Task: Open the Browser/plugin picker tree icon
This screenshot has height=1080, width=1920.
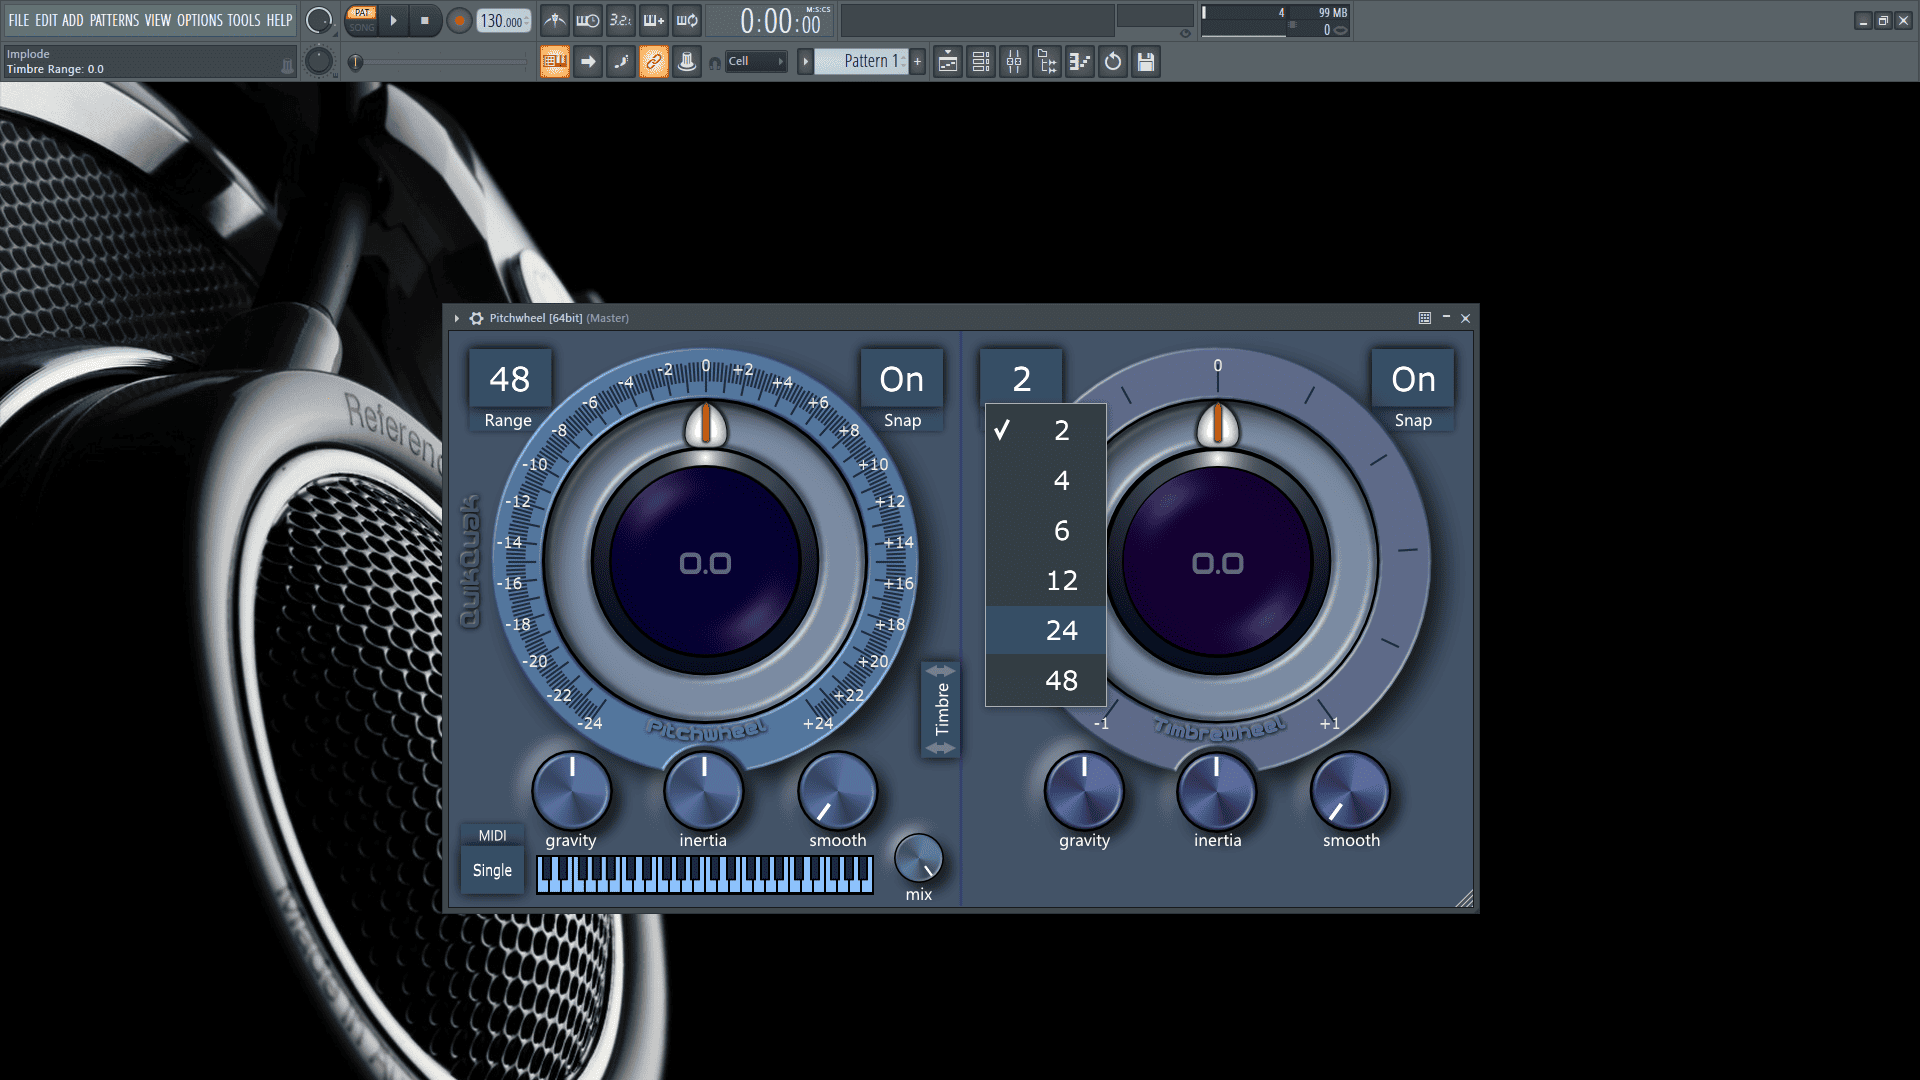Action: pos(1047,61)
